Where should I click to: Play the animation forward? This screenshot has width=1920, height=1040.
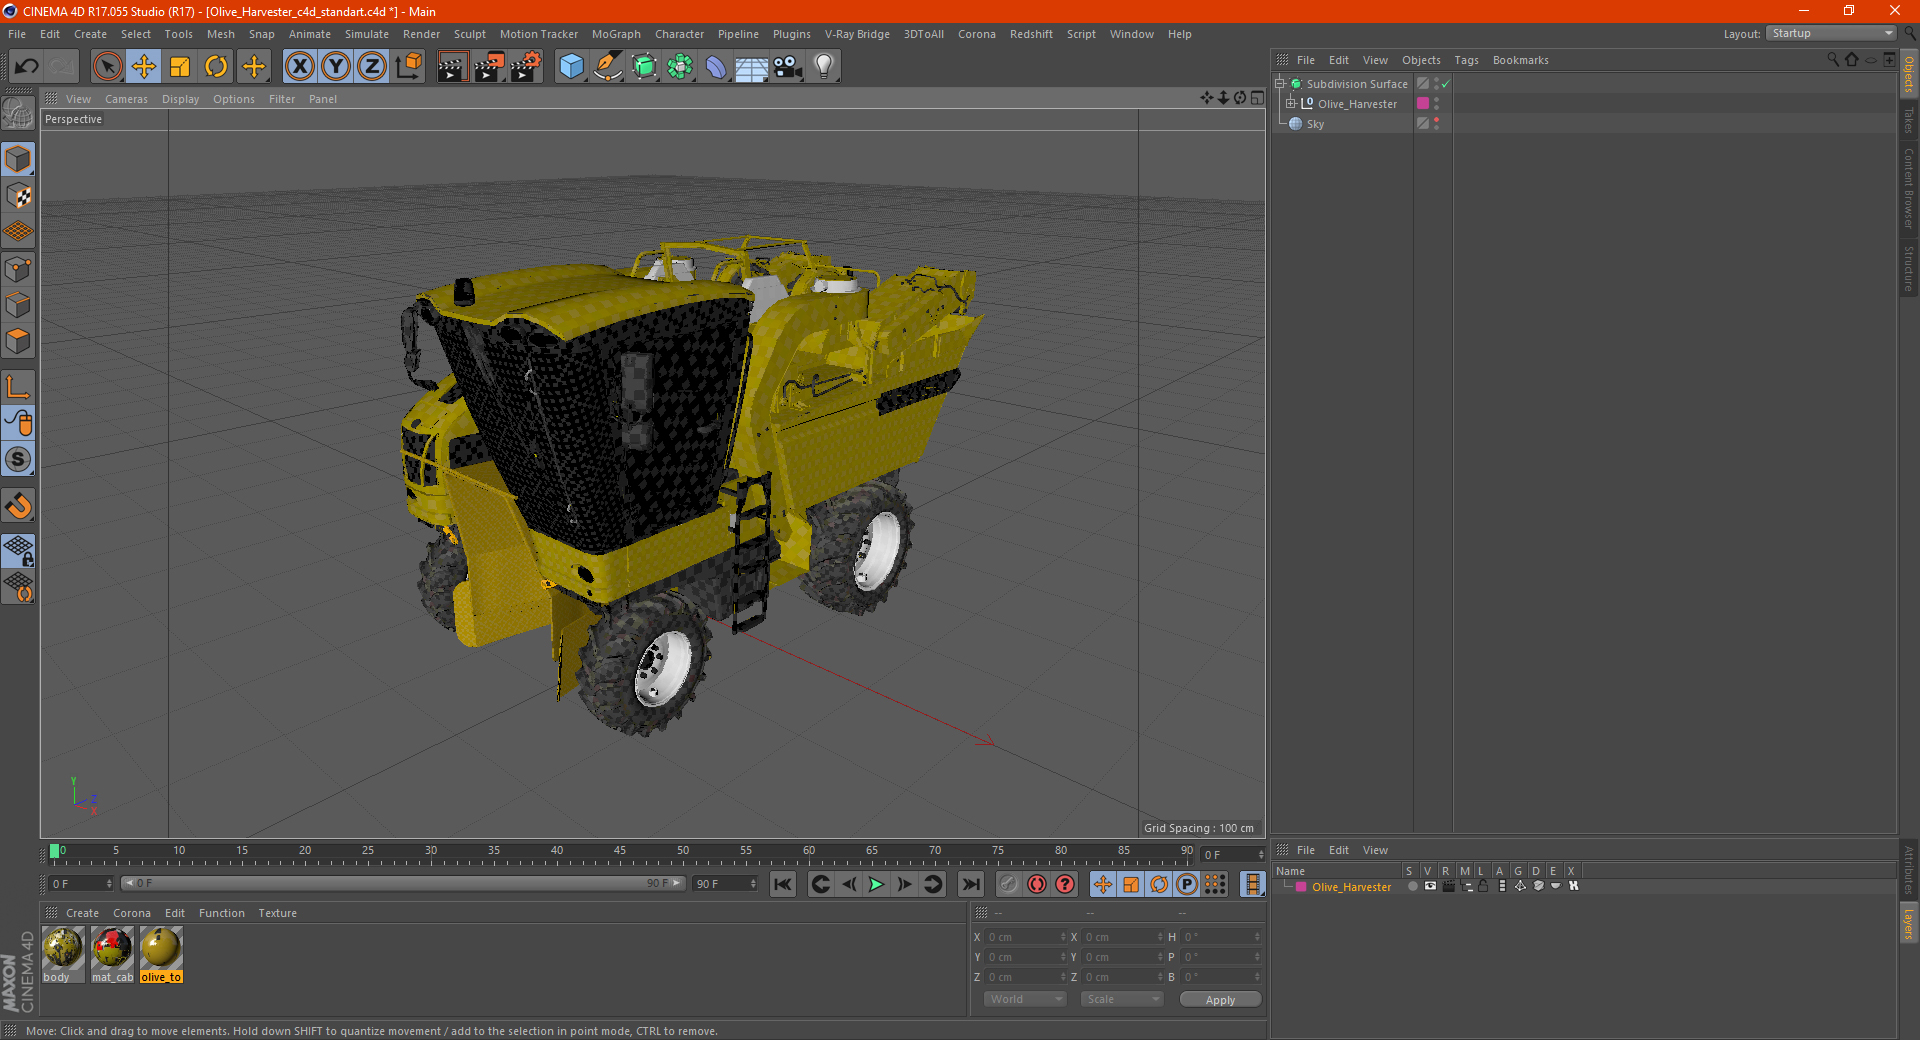click(876, 884)
